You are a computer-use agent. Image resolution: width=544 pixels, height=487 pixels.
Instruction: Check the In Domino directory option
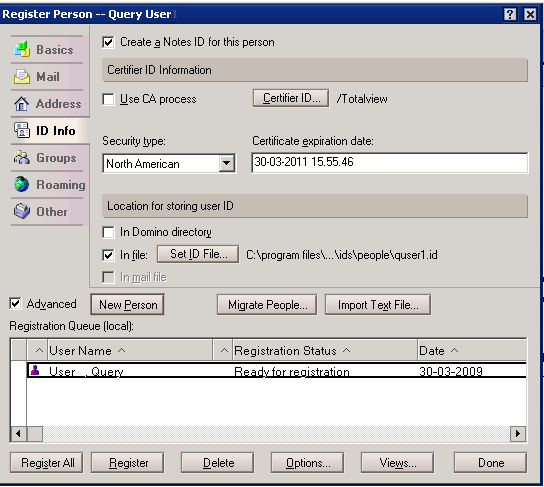108,232
